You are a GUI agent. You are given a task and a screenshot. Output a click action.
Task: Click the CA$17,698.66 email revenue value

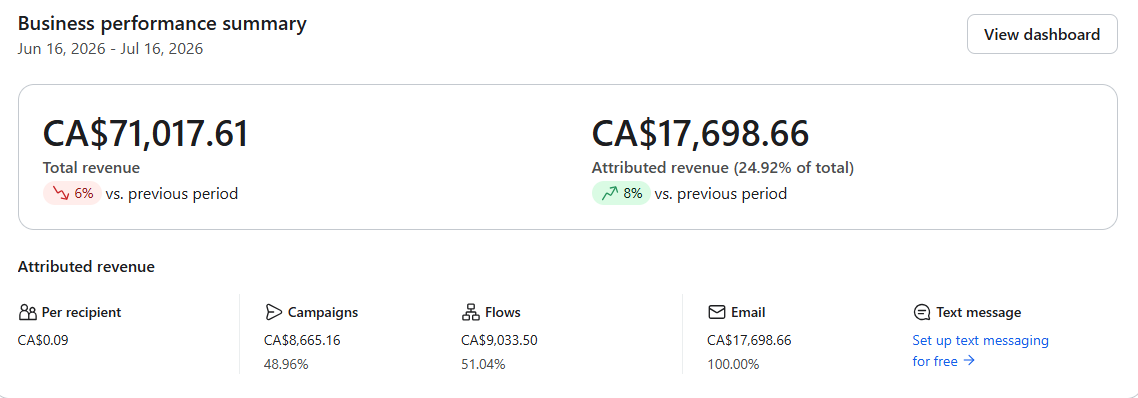click(x=749, y=340)
